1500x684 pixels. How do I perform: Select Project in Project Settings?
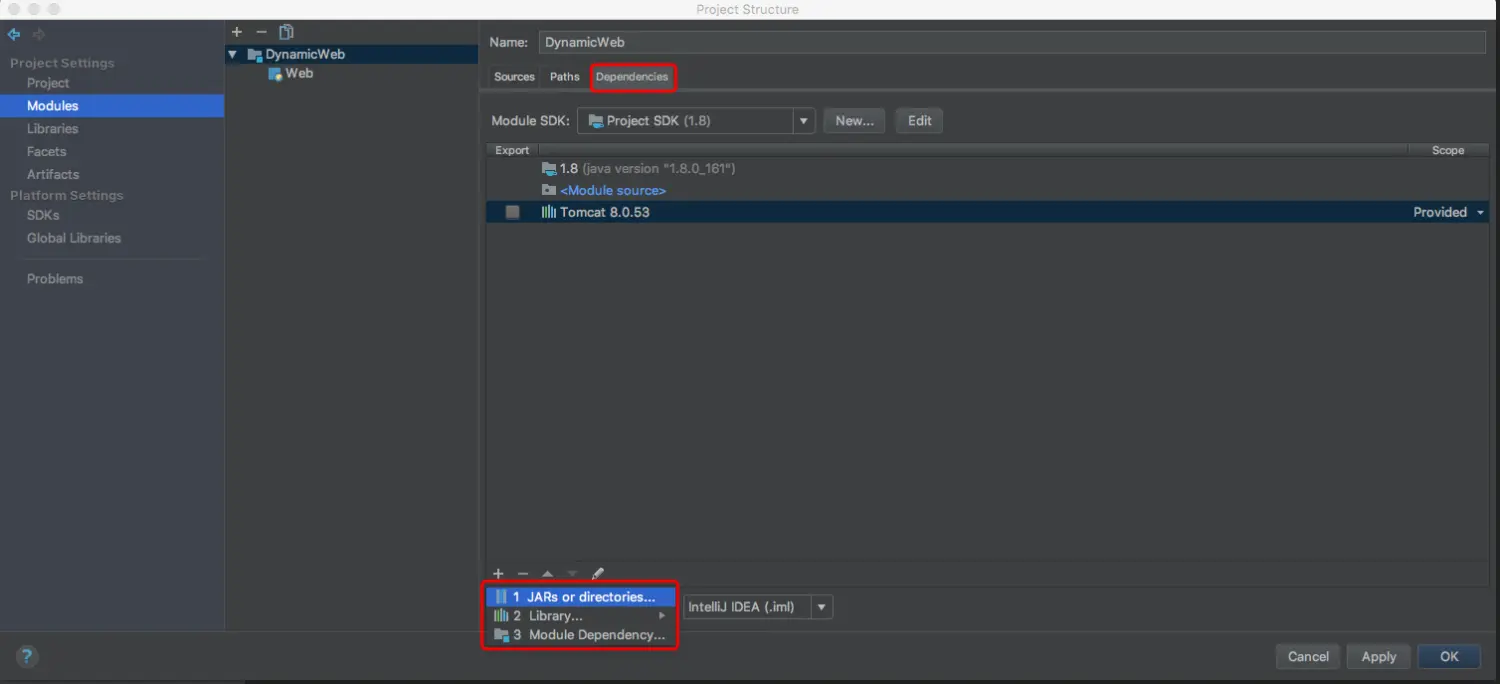pyautogui.click(x=48, y=83)
